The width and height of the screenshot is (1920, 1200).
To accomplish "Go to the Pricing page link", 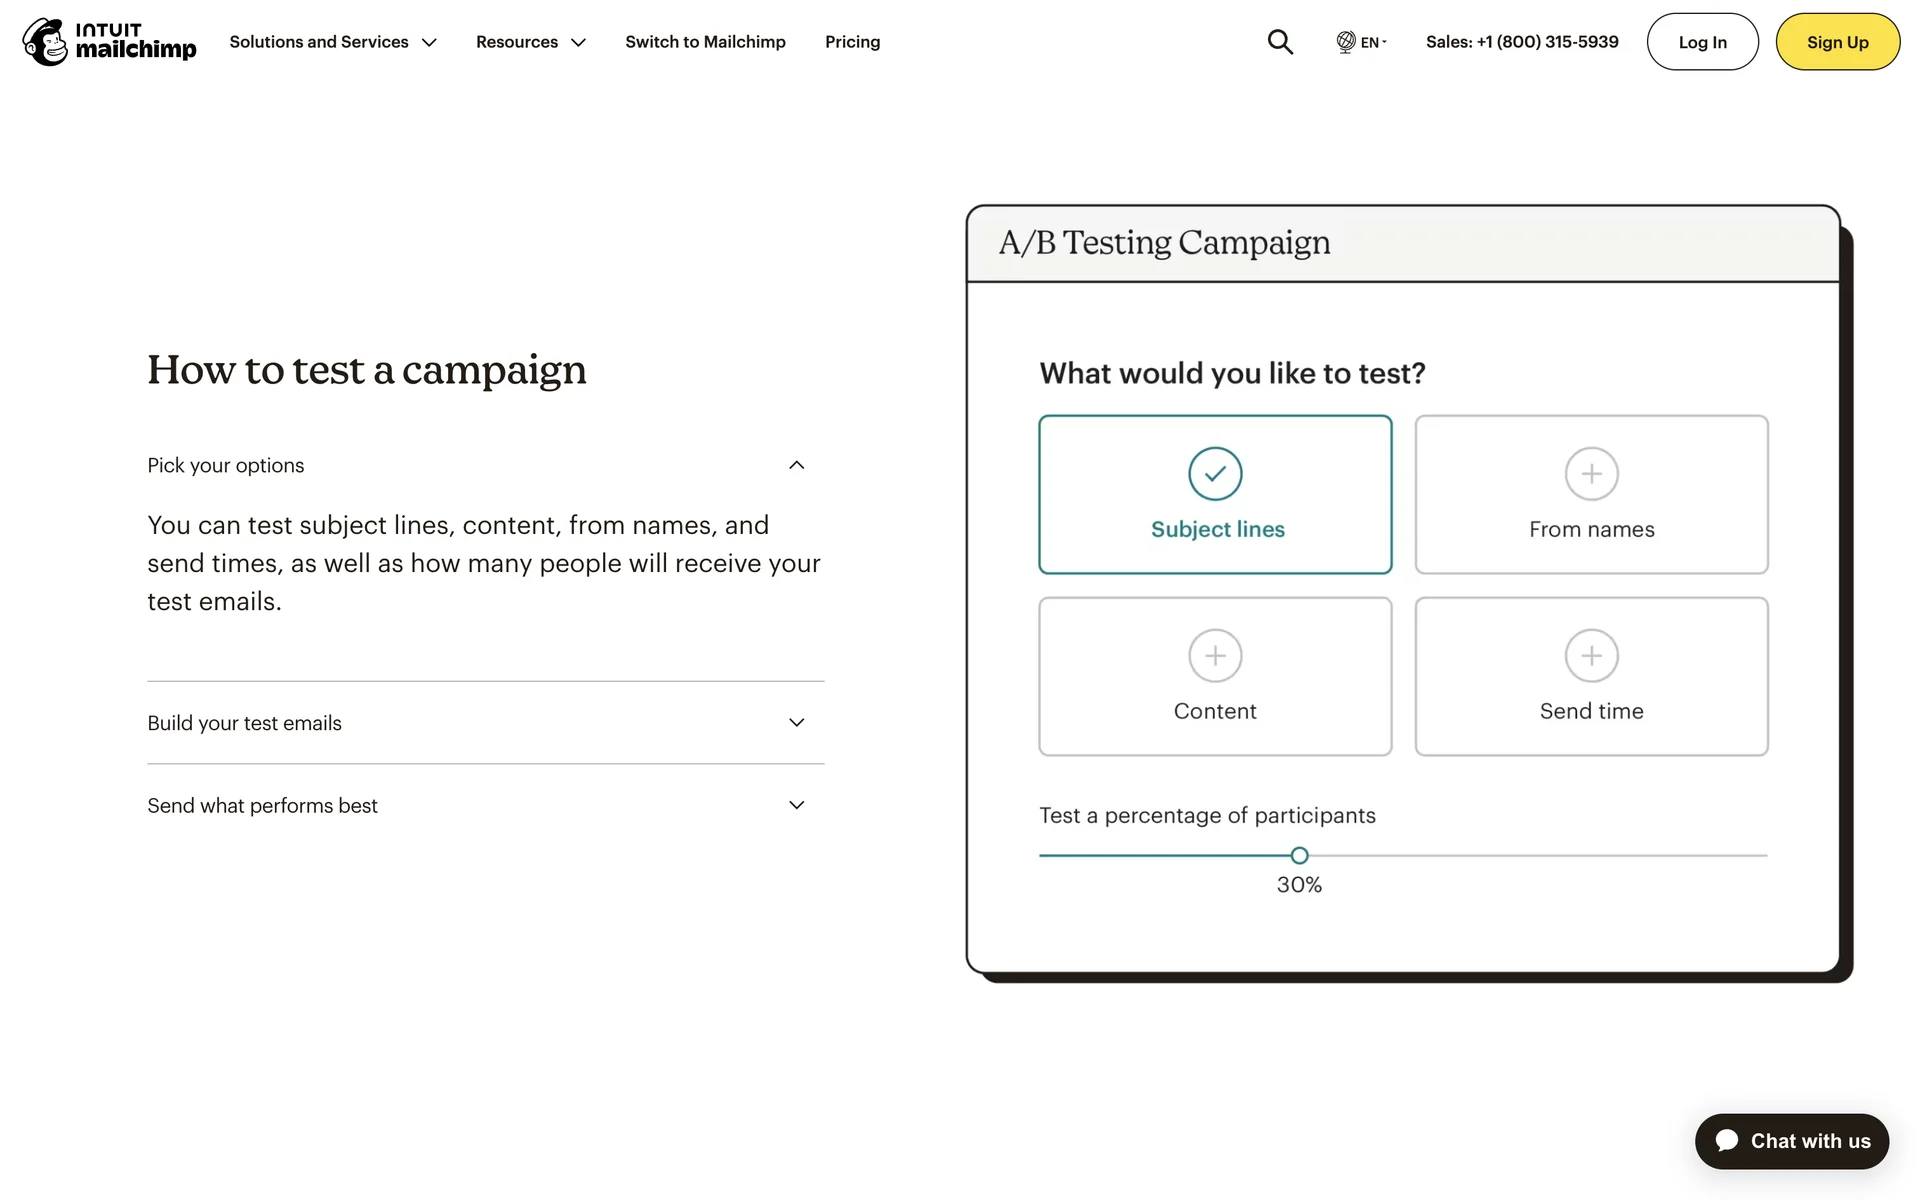I will (x=852, y=42).
